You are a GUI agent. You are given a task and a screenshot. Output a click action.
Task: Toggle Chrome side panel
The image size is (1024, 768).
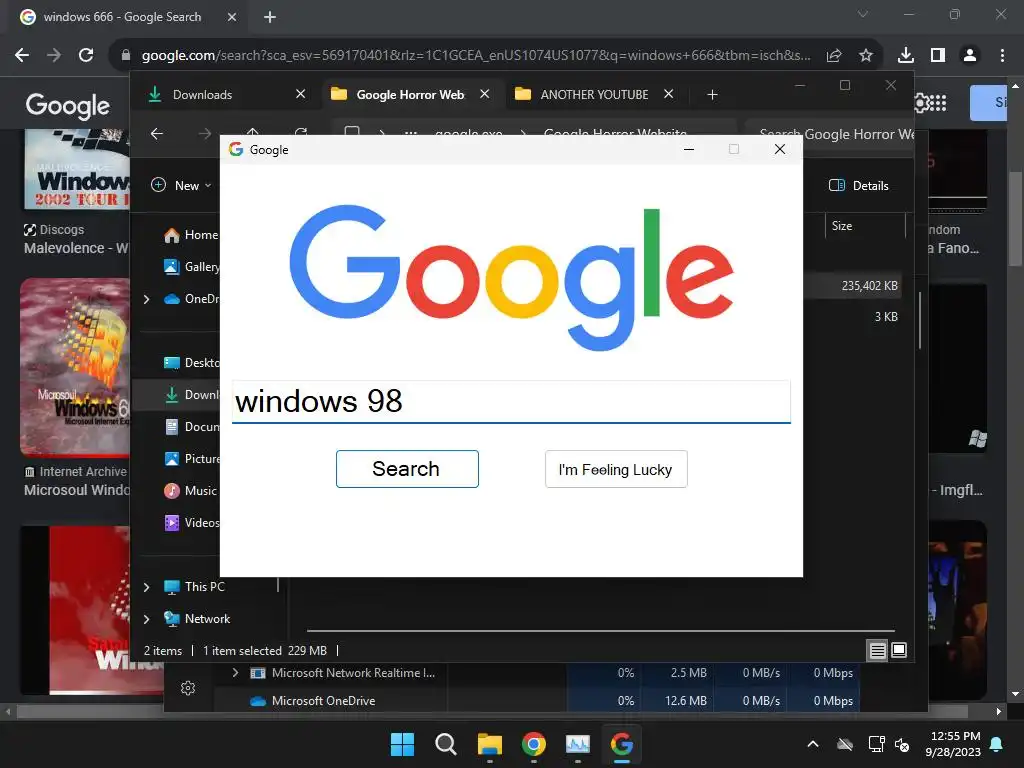tap(938, 56)
